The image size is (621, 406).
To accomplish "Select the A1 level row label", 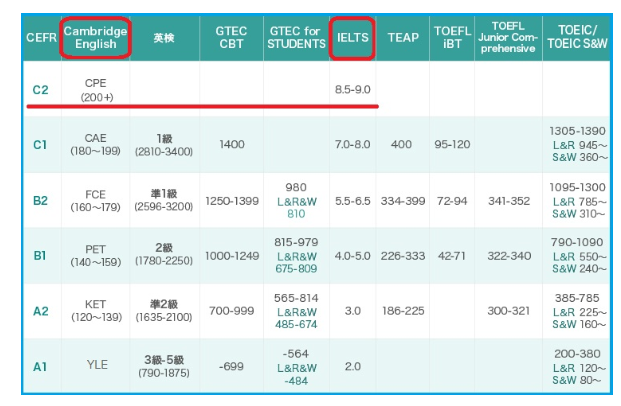I will 40,367.
